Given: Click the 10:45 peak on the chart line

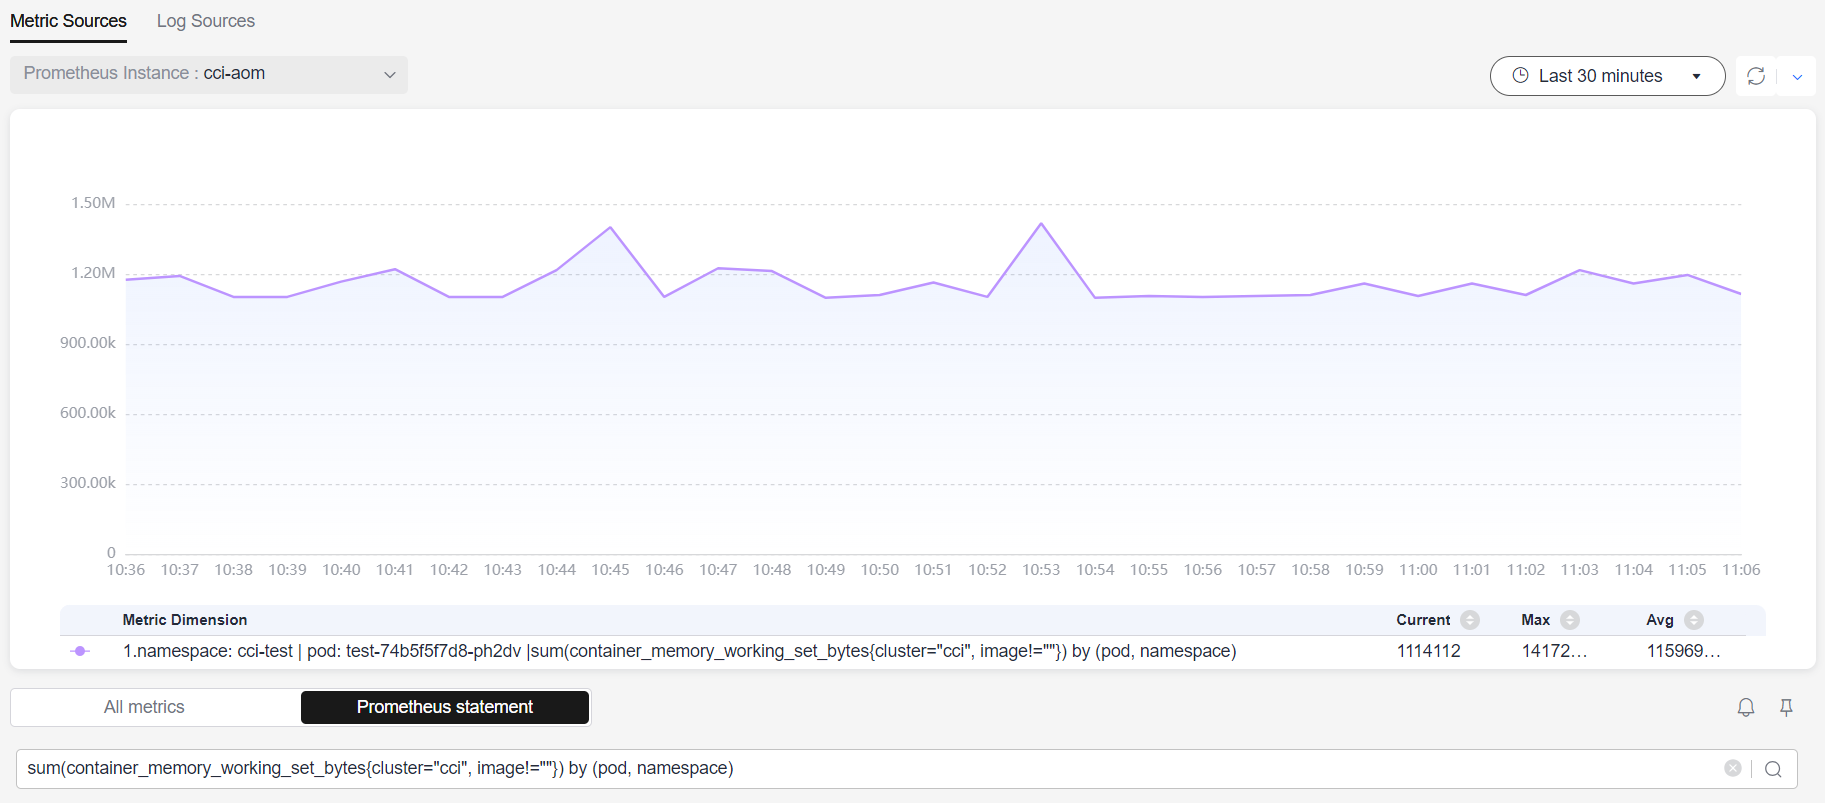Looking at the screenshot, I should [x=610, y=228].
